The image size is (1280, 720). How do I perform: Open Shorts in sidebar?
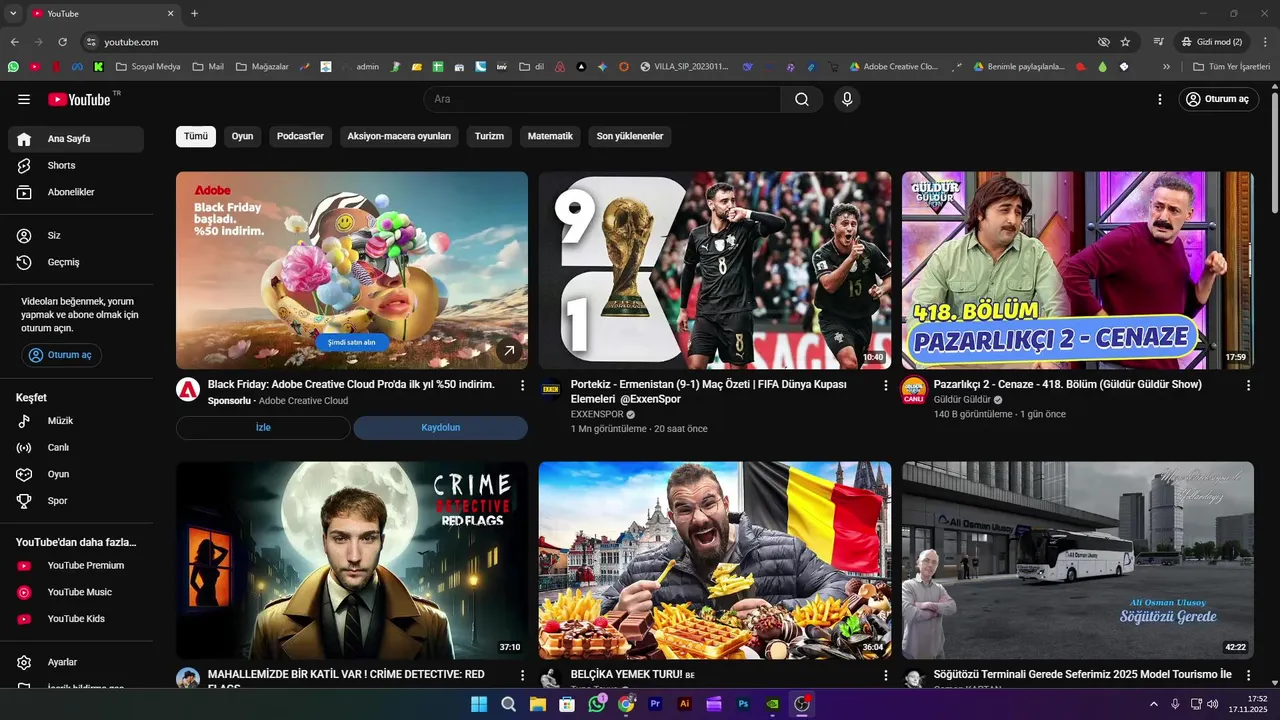[76, 165]
